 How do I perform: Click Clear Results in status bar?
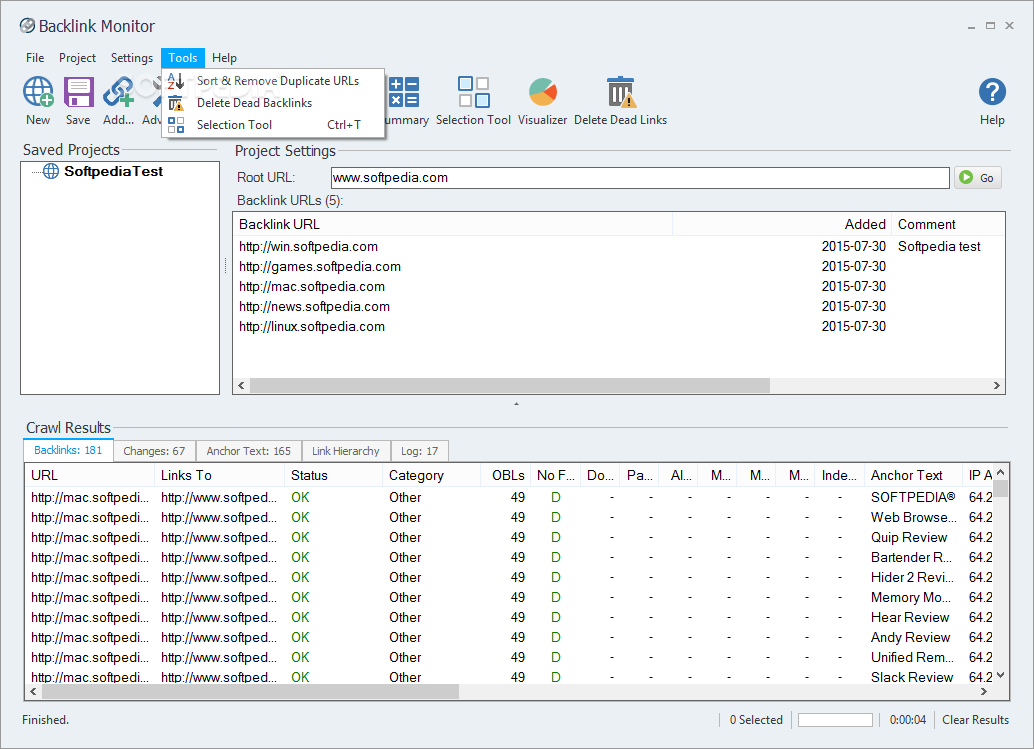(975, 720)
